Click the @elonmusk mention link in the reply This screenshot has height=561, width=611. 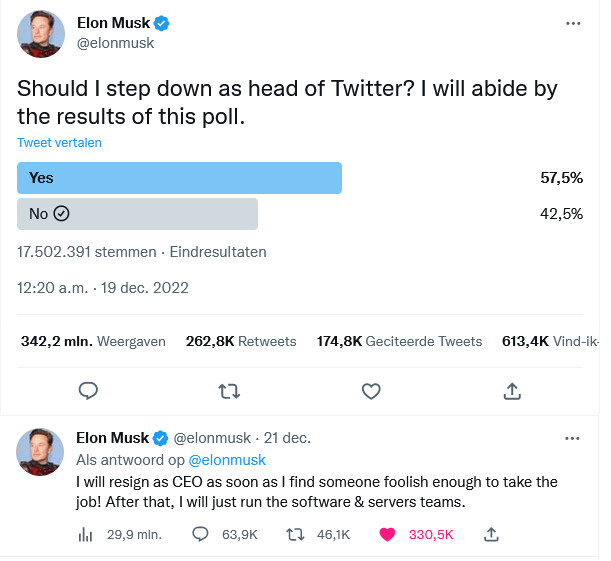point(227,460)
